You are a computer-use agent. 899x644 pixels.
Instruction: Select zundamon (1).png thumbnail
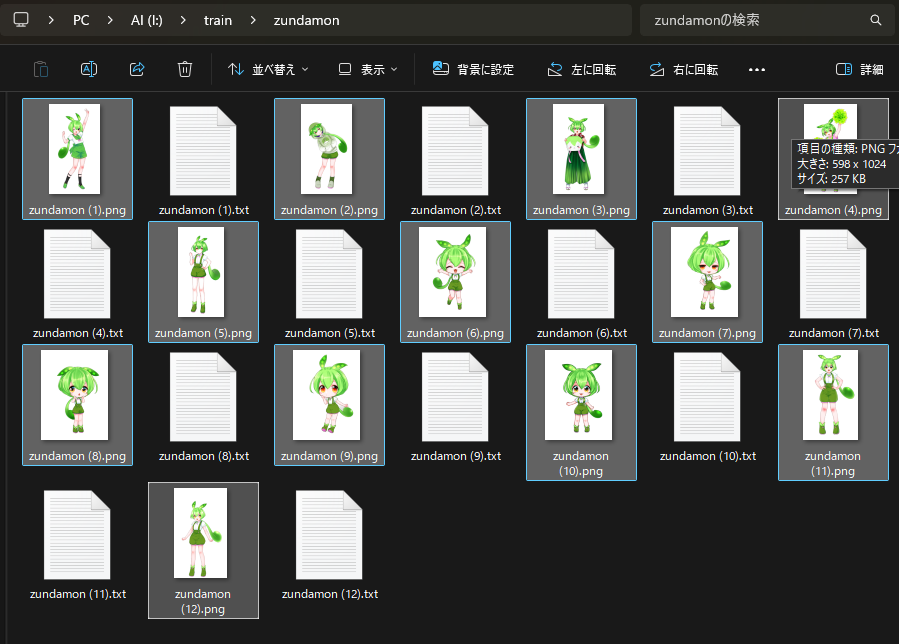[75, 149]
